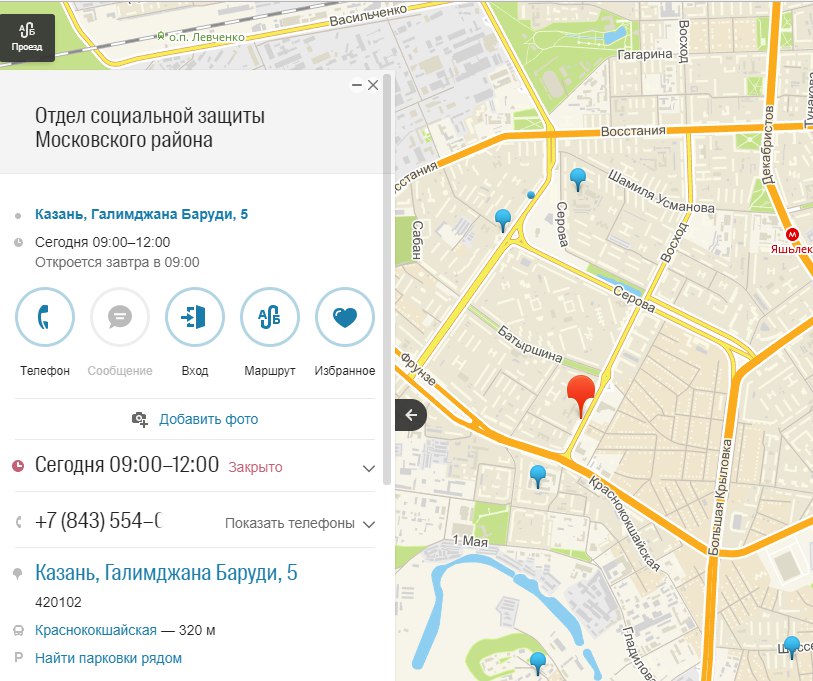Toggle Избранное to save the organization
Screen dimensions: 813x681
344,317
